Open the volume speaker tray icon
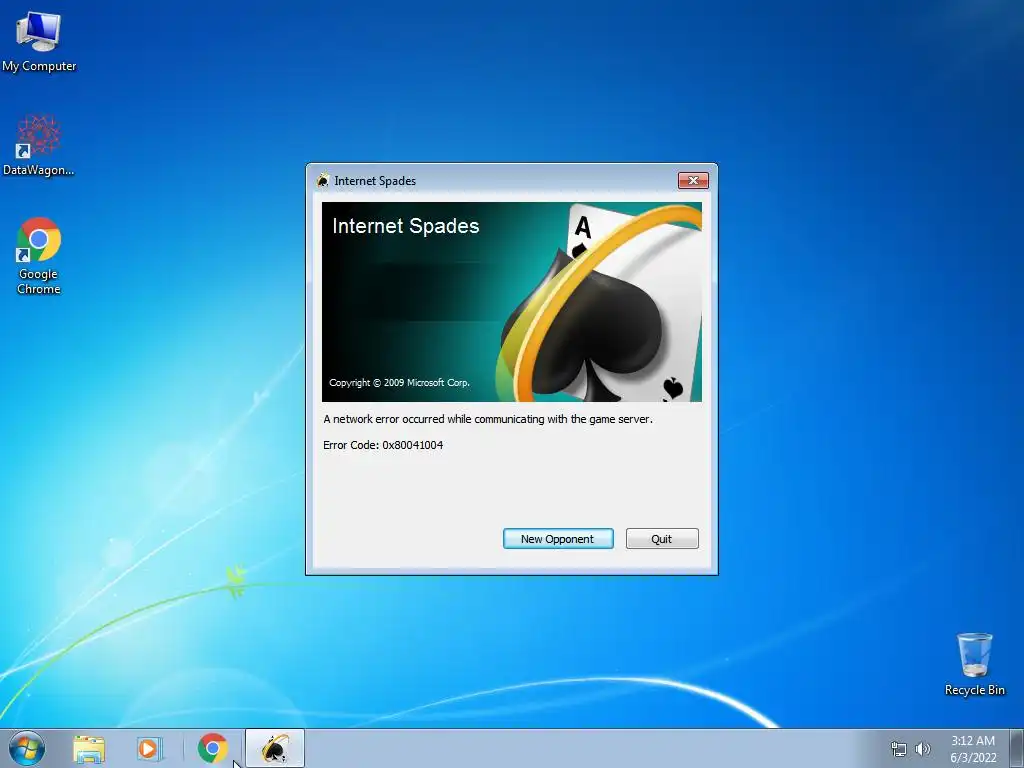 [x=922, y=749]
